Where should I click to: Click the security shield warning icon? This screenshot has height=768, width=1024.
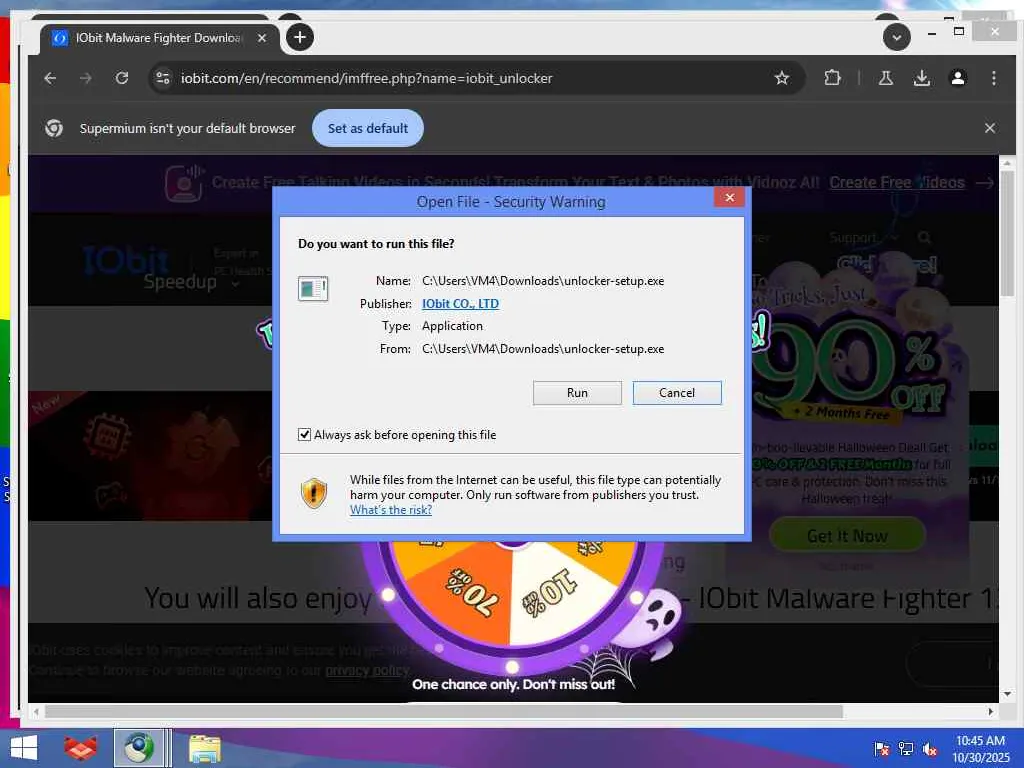313,493
